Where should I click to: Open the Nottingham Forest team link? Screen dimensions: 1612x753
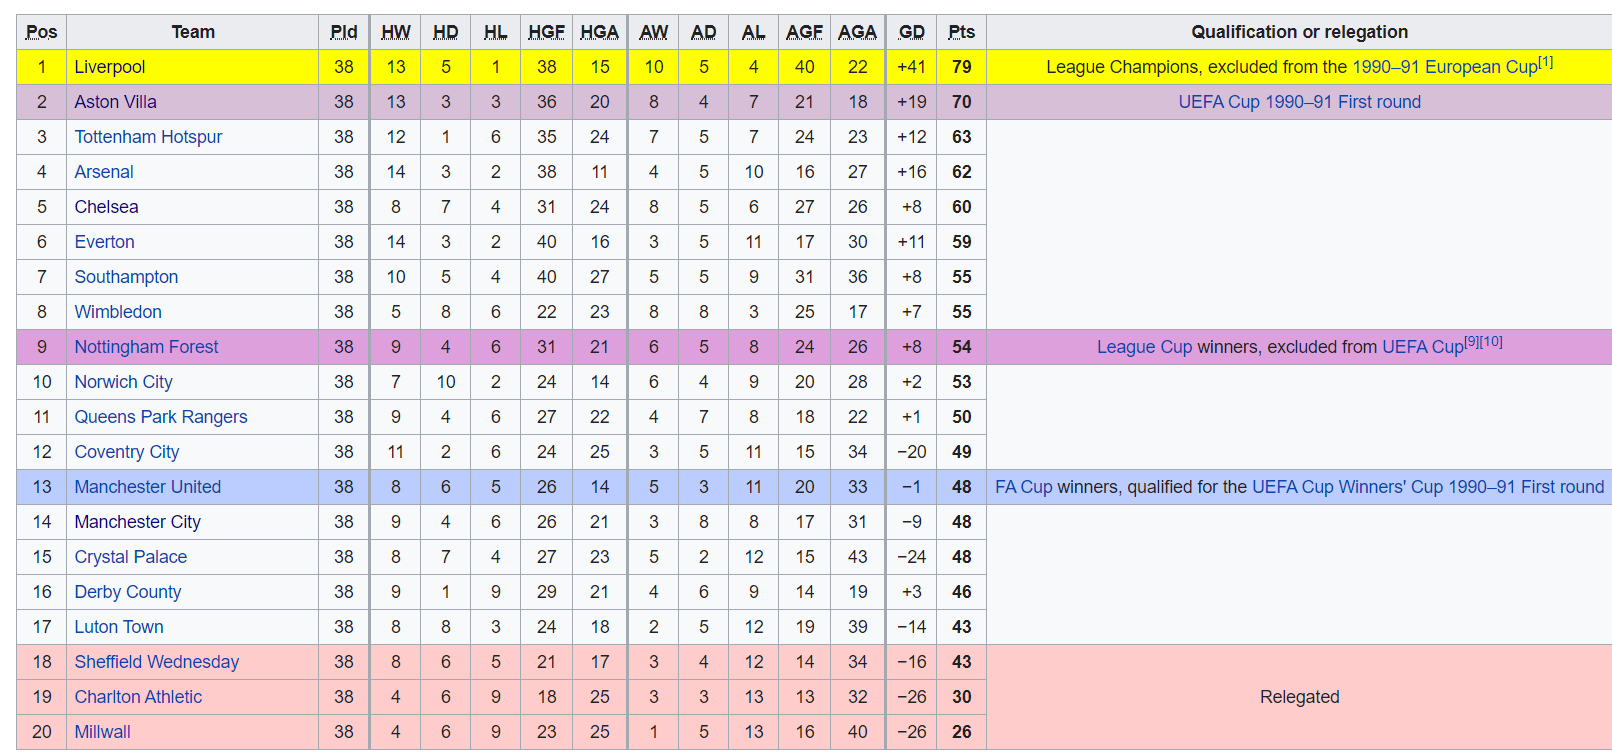click(x=146, y=347)
